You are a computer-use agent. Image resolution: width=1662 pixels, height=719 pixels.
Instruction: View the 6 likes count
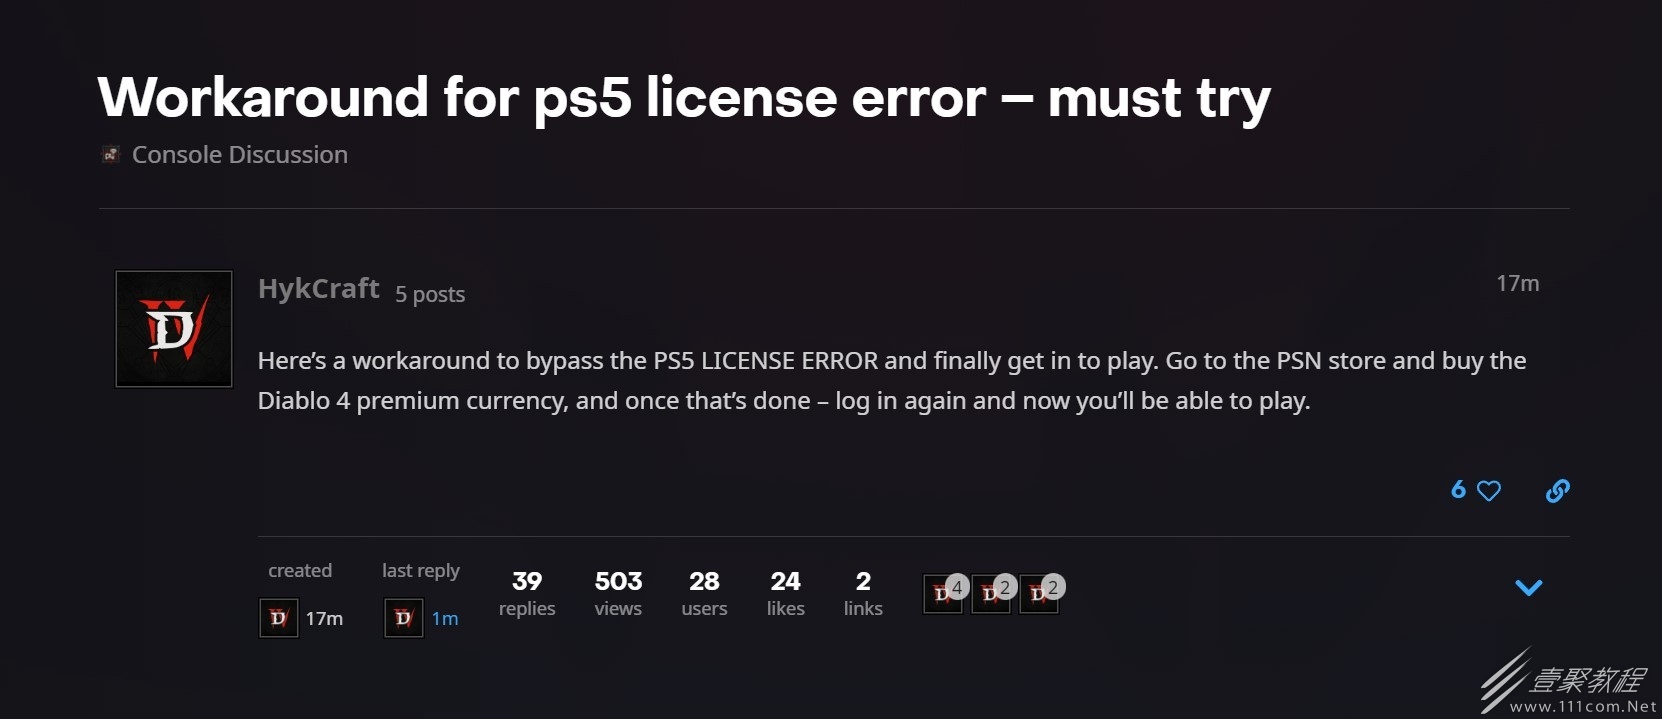click(x=1458, y=490)
